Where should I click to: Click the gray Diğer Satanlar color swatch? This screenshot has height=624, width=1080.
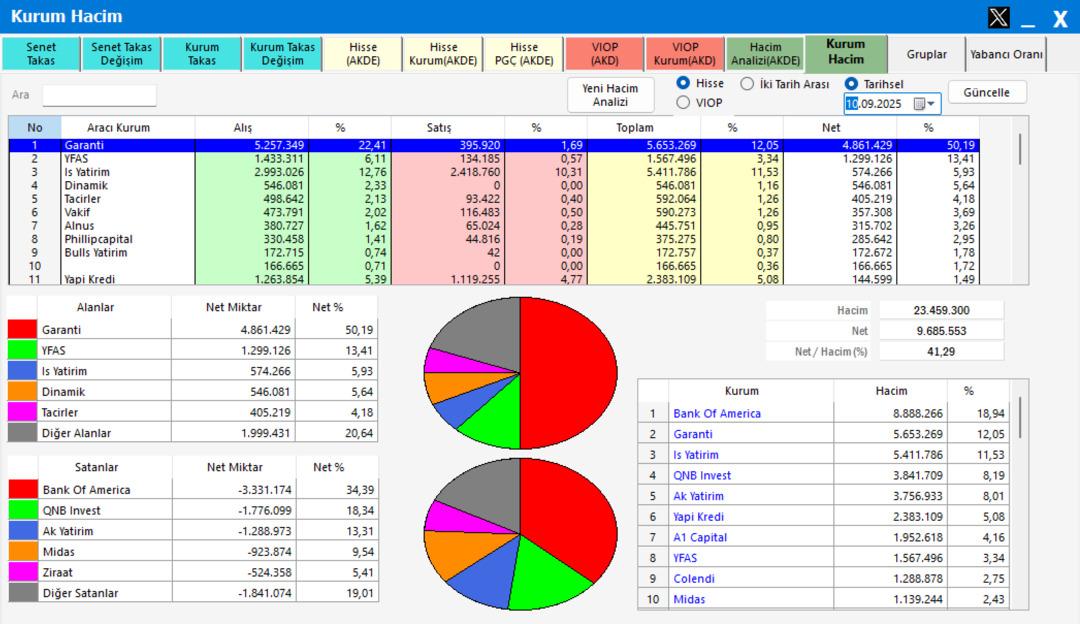point(23,593)
